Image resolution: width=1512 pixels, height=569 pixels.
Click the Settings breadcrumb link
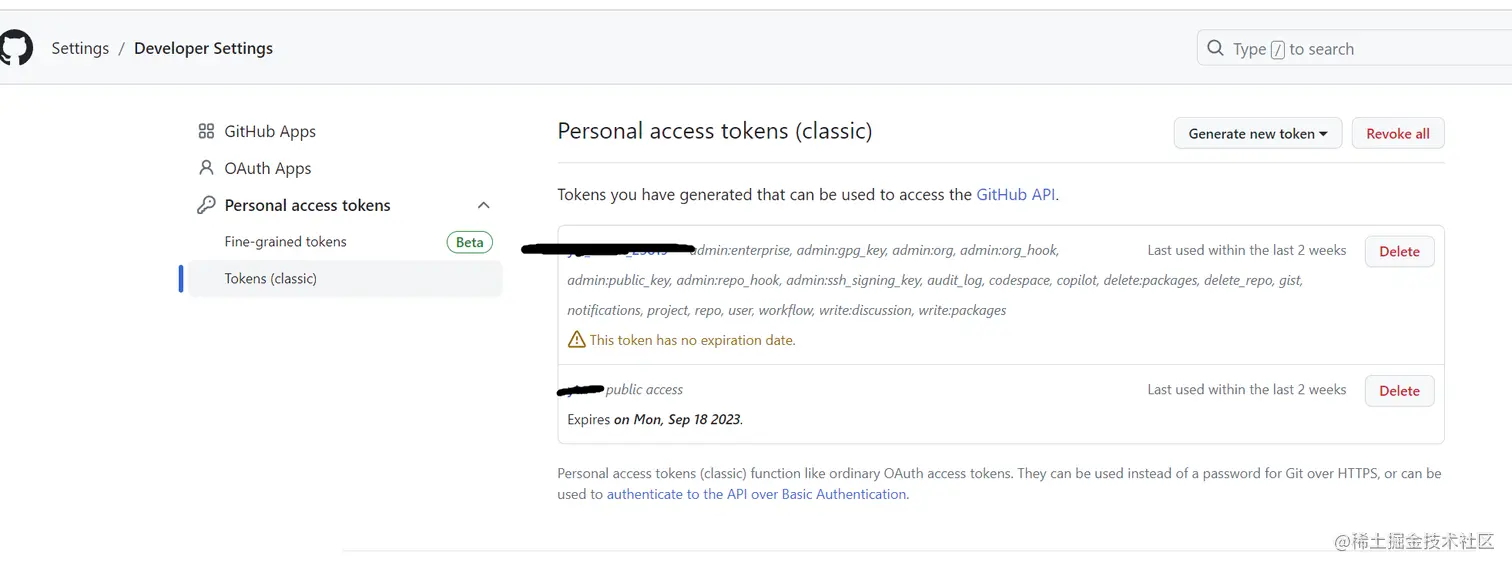pyautogui.click(x=80, y=48)
